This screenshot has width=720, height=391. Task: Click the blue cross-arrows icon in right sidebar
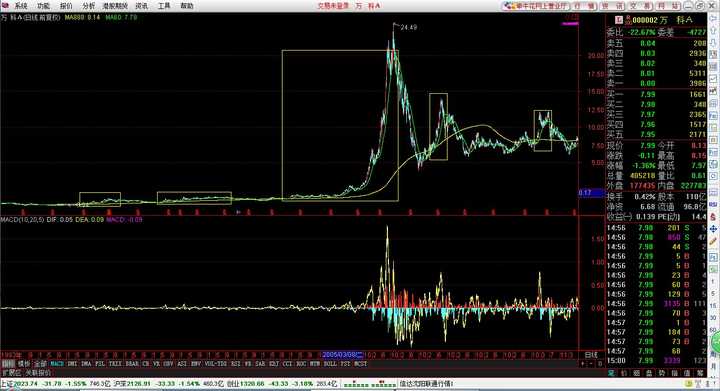(713, 229)
